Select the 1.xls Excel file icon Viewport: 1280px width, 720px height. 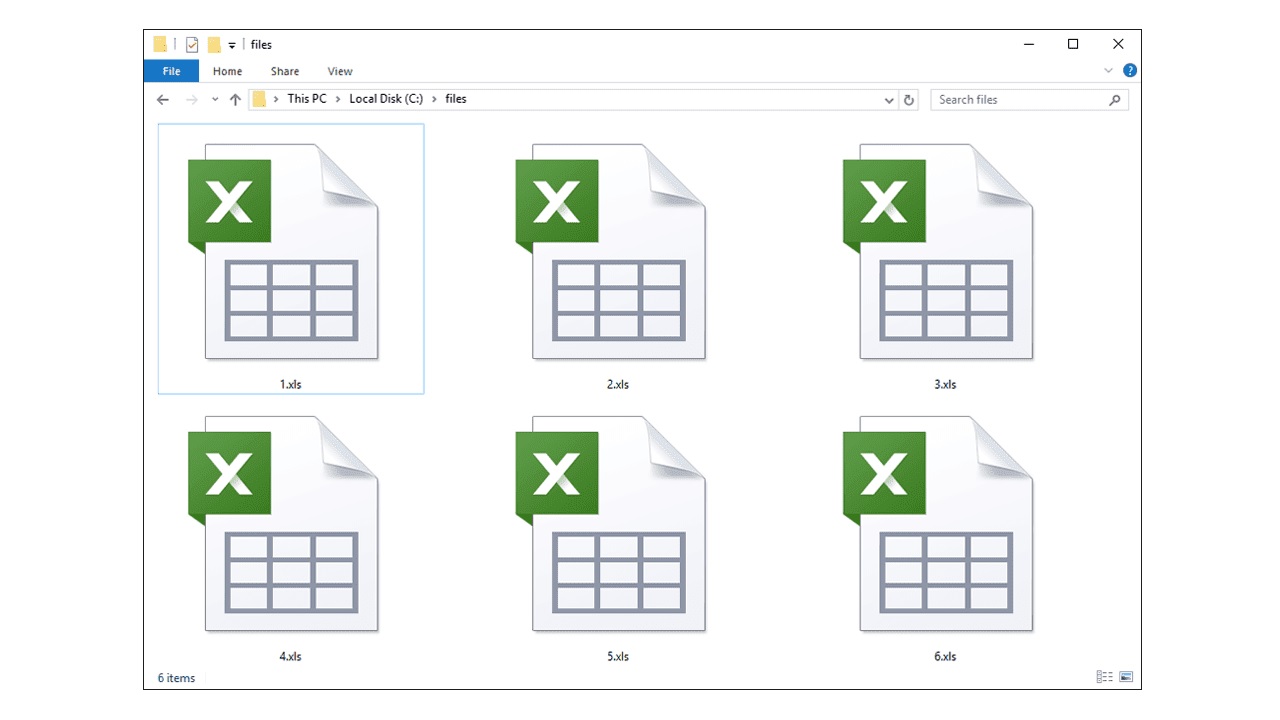[x=283, y=251]
